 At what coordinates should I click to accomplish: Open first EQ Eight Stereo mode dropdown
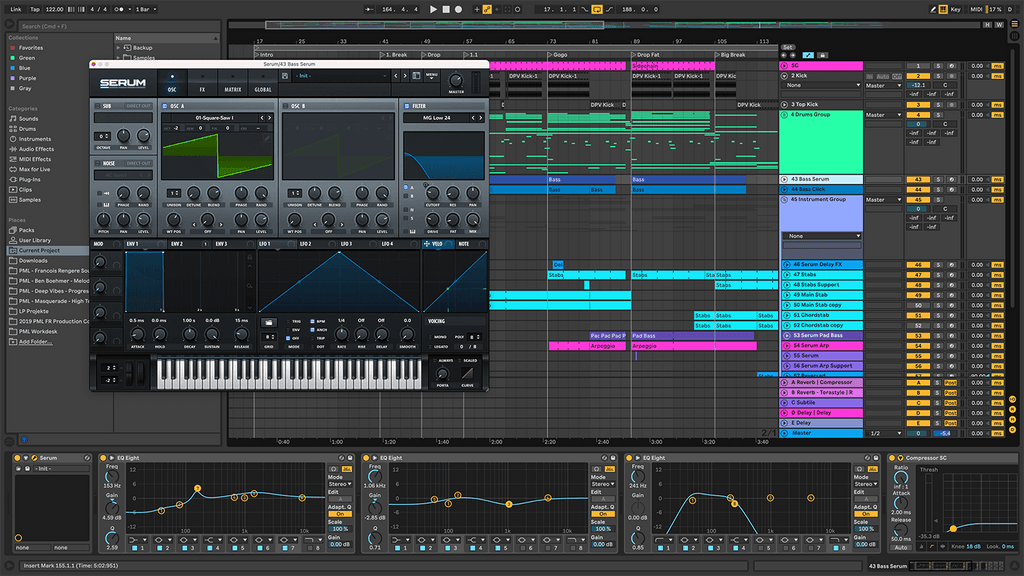pos(340,484)
